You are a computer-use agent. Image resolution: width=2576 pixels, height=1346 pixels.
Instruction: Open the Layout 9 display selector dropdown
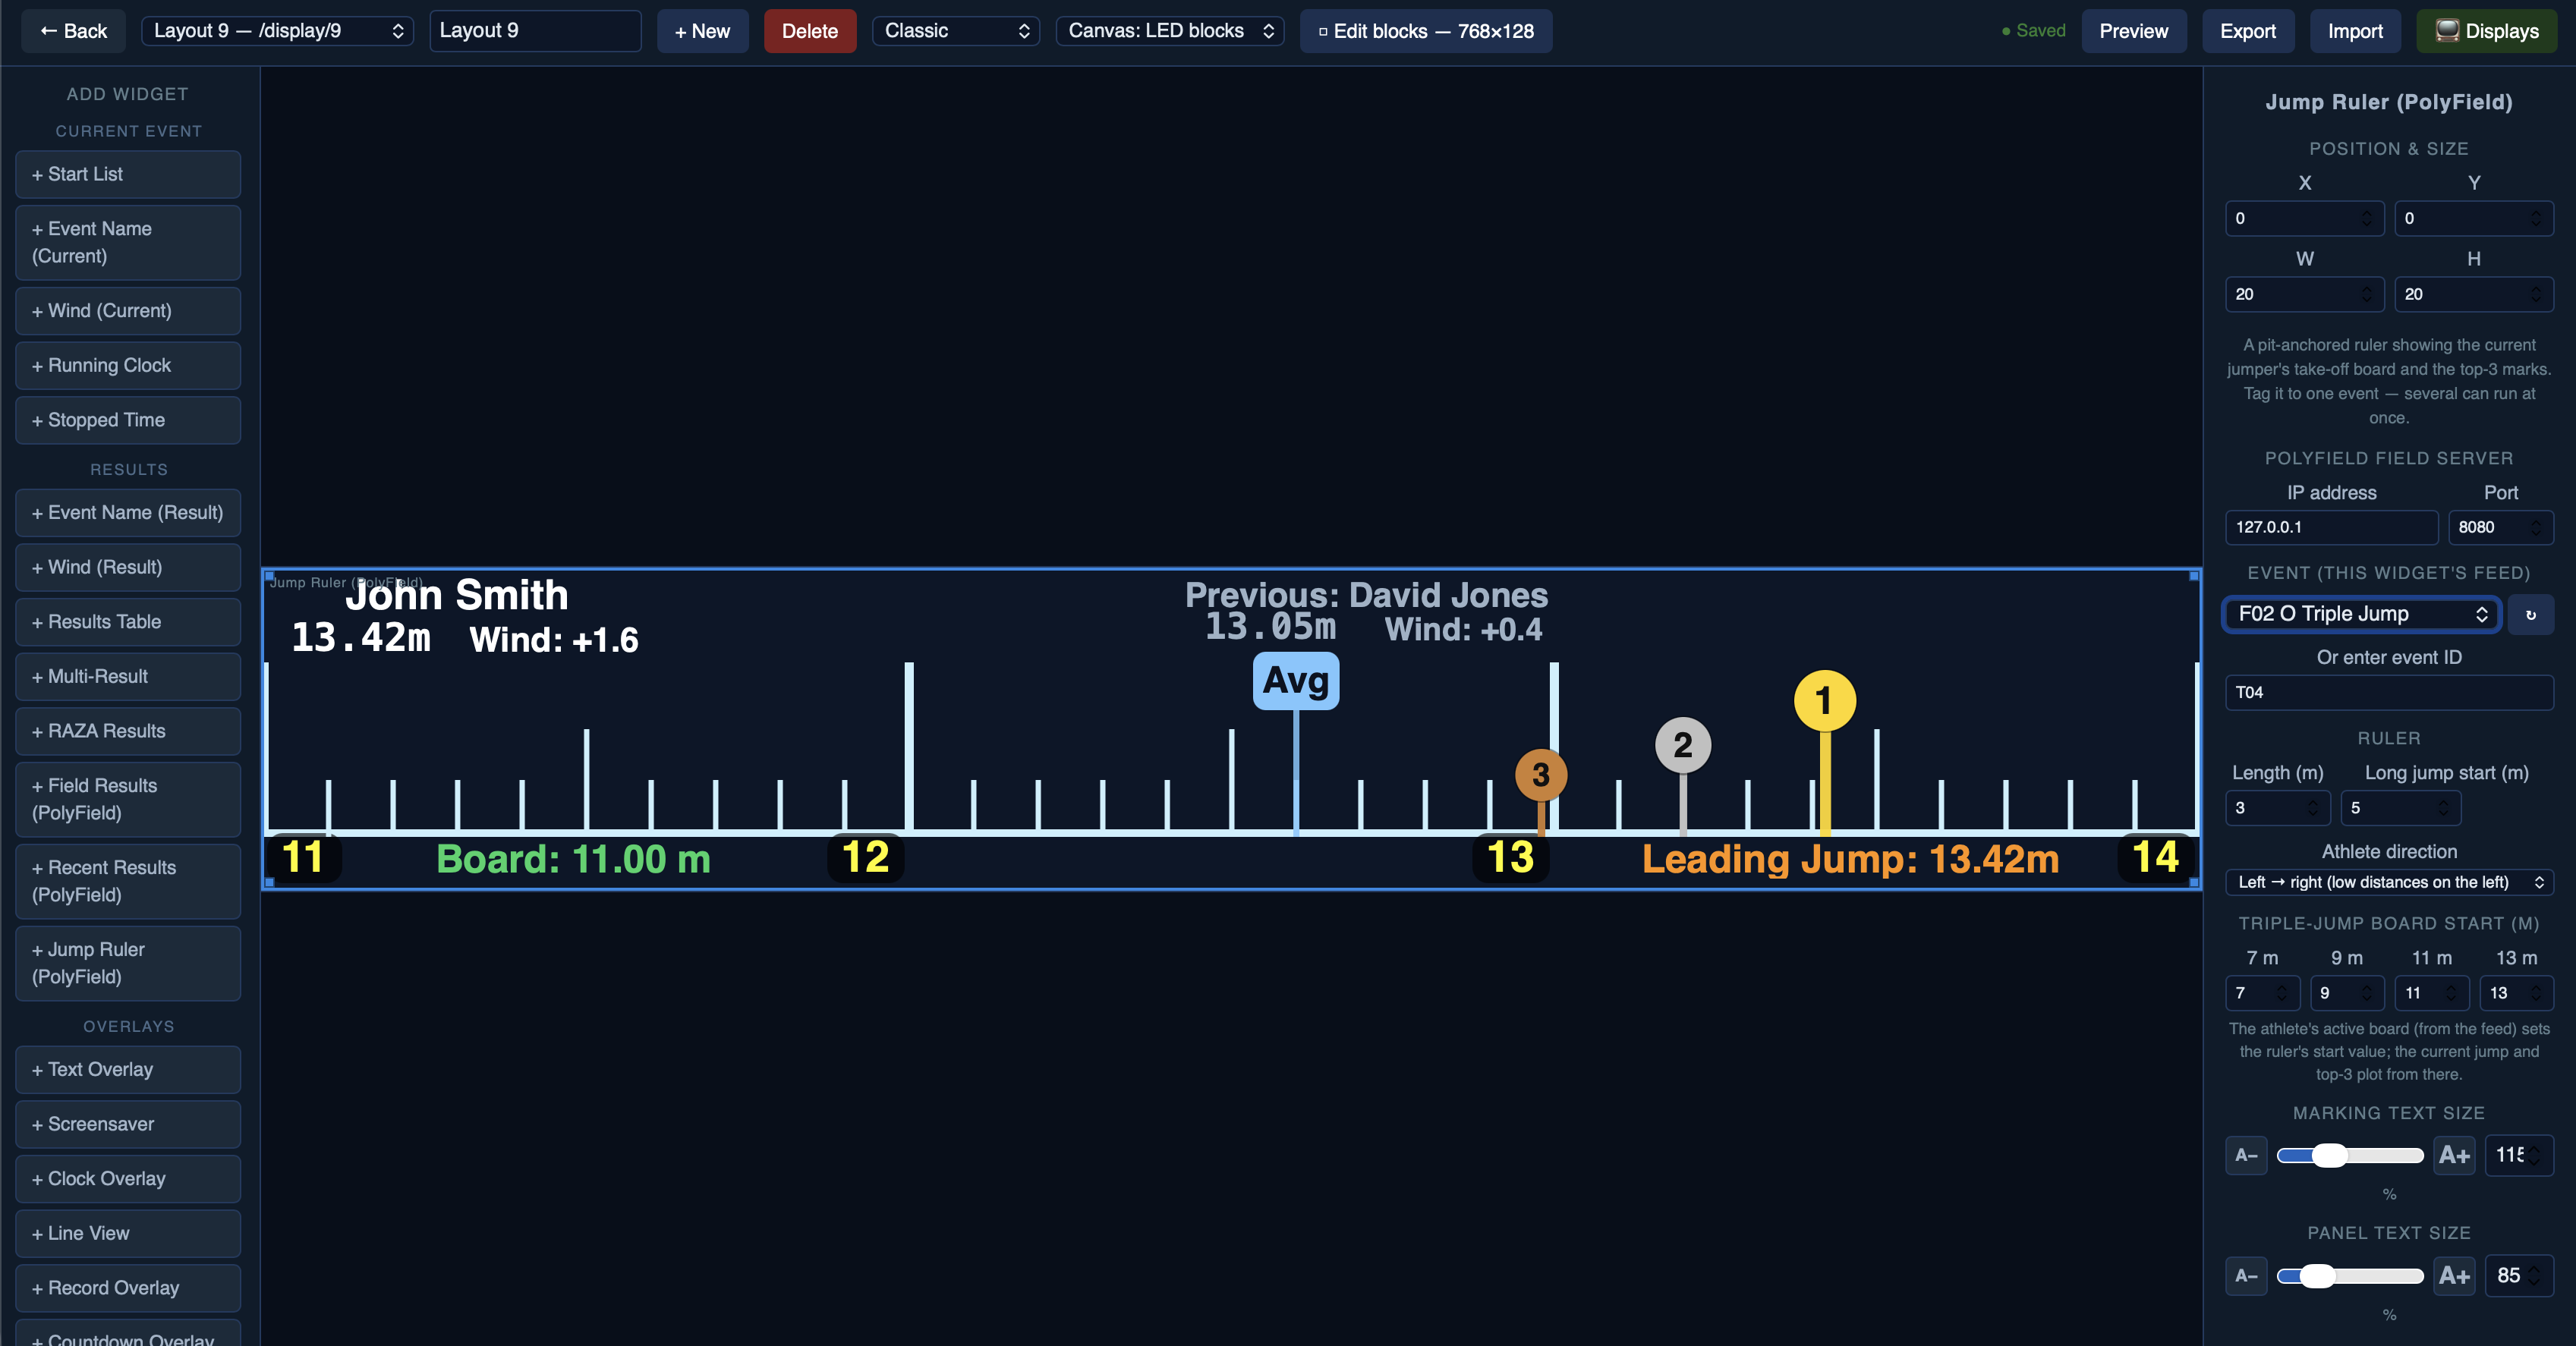(x=277, y=31)
